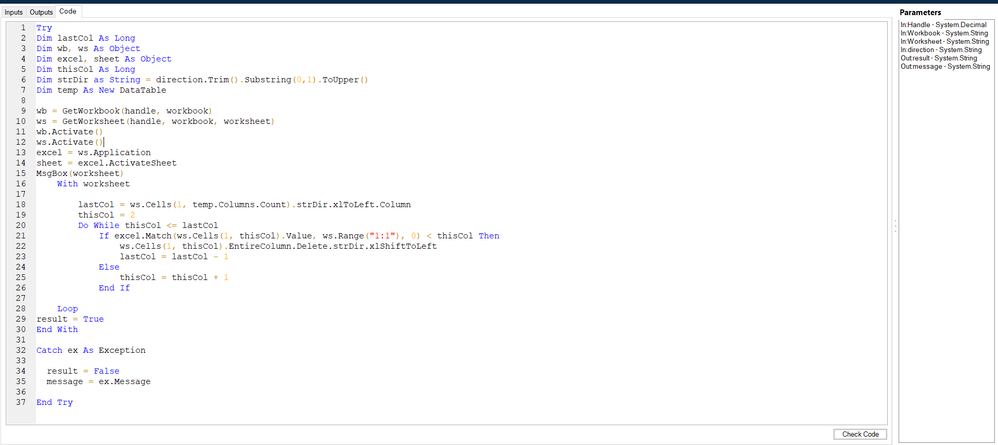Select parameter In:Handle - System.Decimal
The height and width of the screenshot is (445, 998).
(x=943, y=25)
